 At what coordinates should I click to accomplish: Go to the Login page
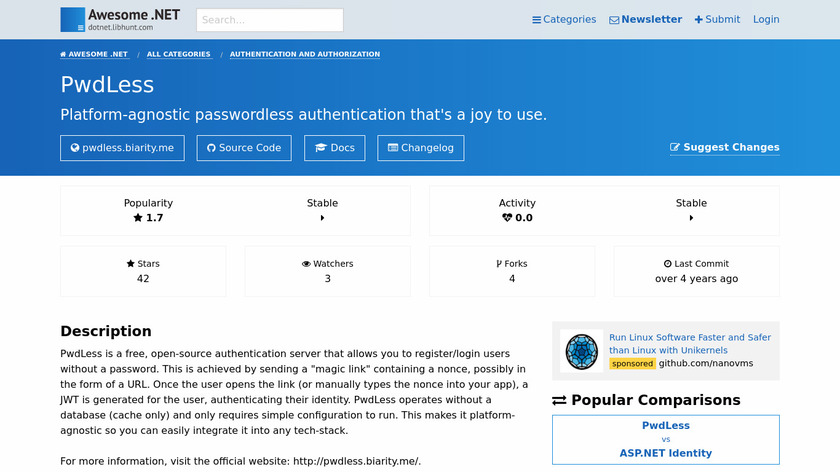click(x=766, y=19)
